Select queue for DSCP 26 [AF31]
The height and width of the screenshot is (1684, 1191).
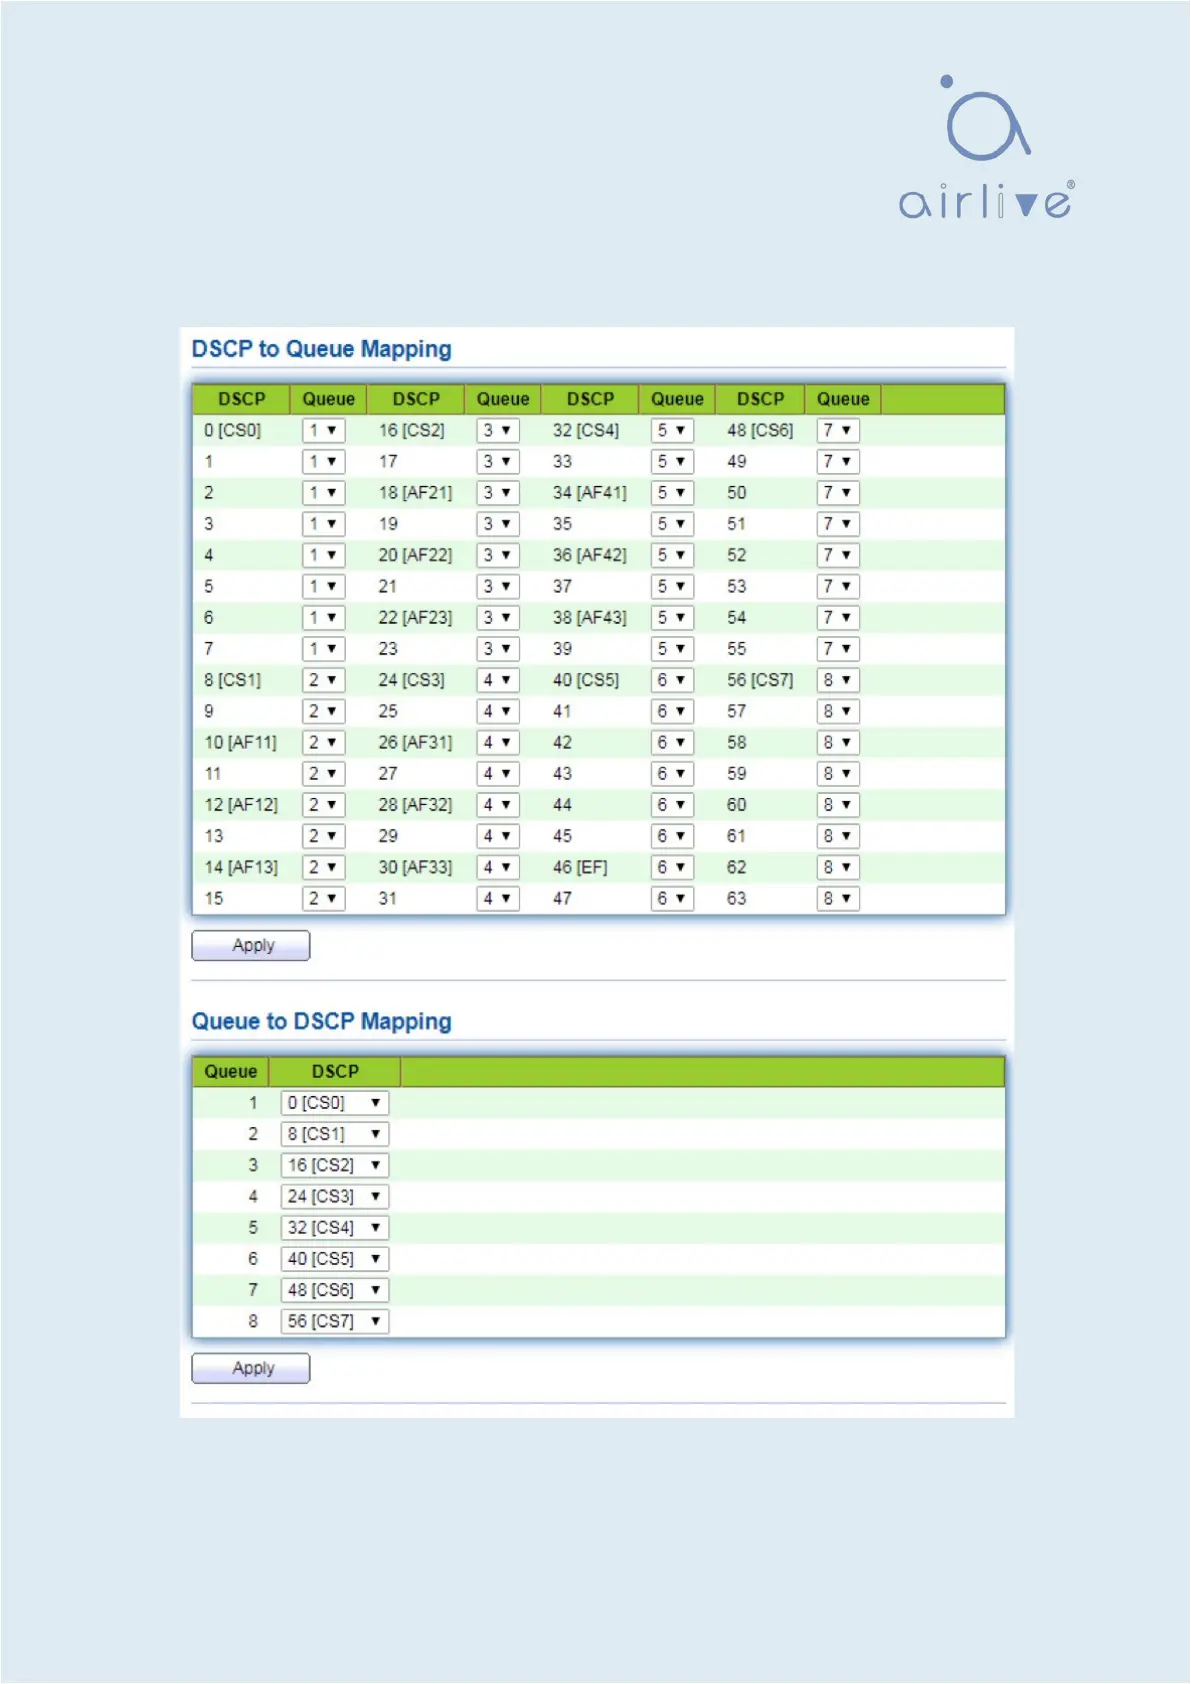(x=497, y=743)
